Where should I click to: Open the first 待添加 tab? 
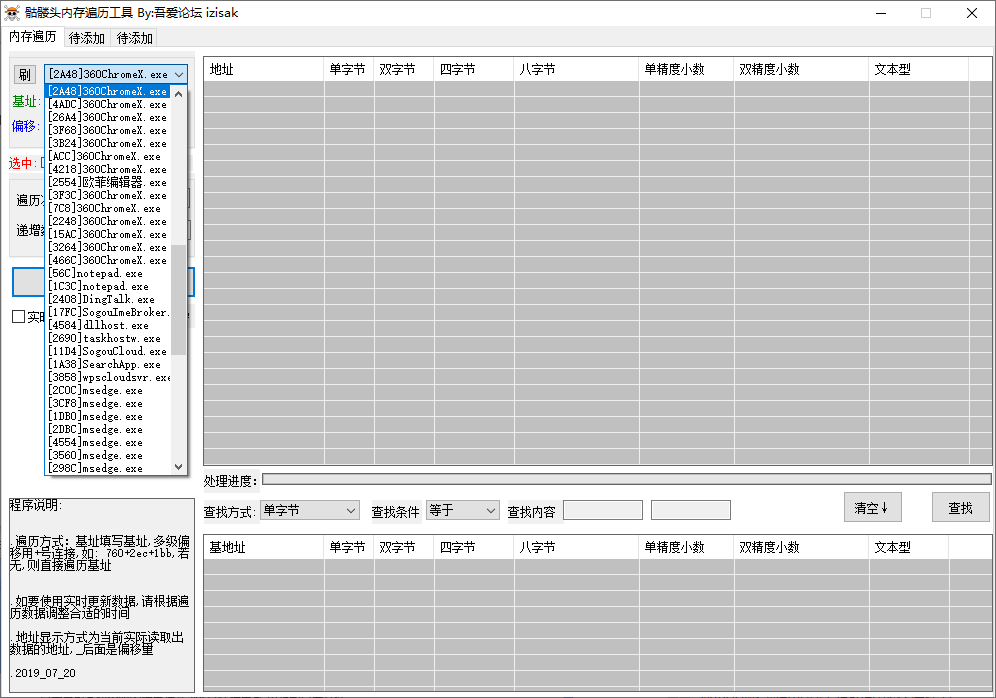pos(87,38)
